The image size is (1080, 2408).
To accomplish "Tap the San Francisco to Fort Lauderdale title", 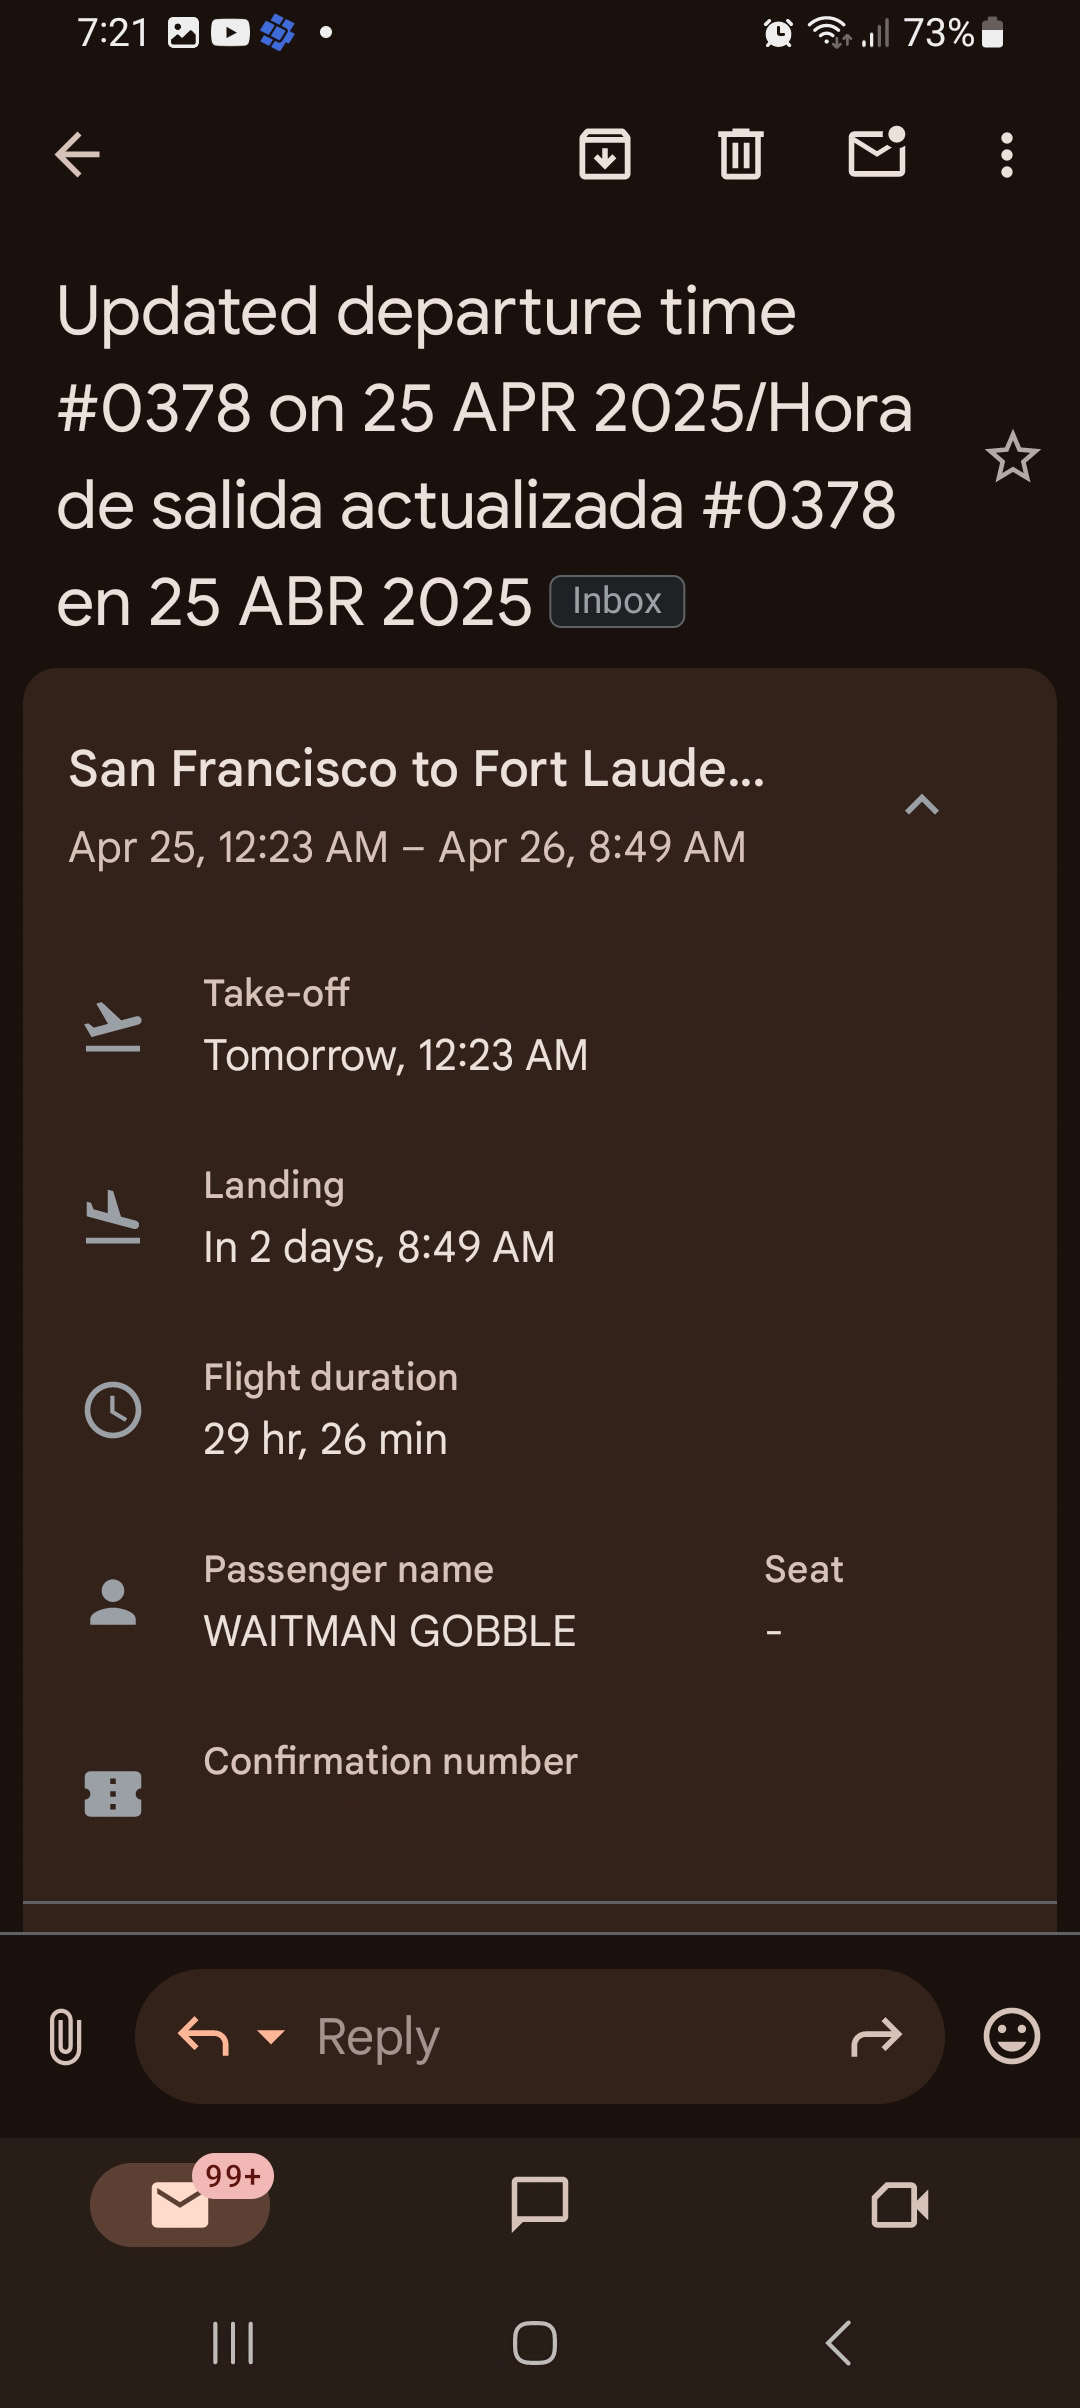I will click(x=417, y=769).
